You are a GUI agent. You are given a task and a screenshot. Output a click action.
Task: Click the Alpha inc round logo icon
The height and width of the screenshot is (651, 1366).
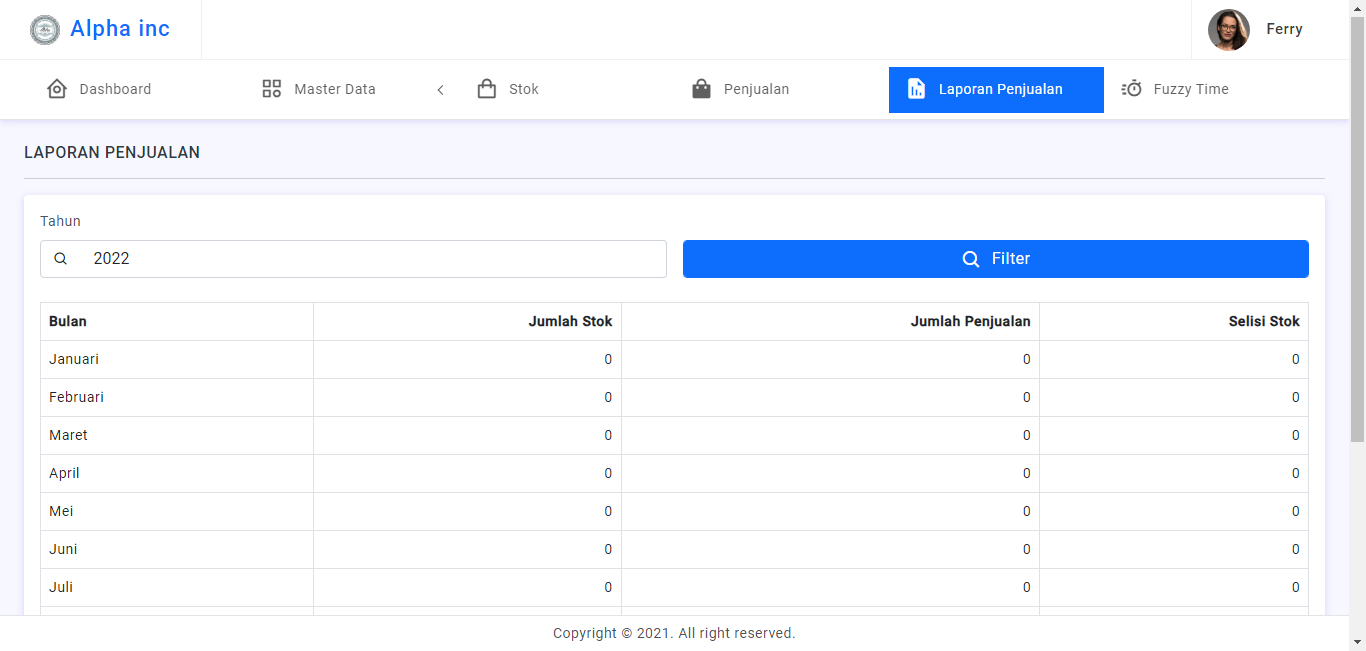coord(45,30)
